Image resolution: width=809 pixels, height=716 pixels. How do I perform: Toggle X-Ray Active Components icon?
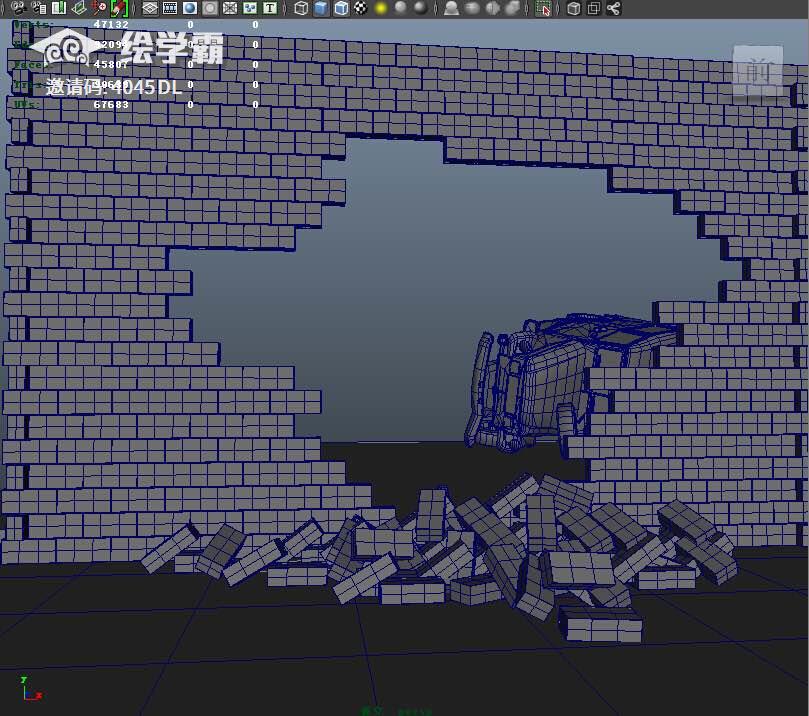coord(493,8)
